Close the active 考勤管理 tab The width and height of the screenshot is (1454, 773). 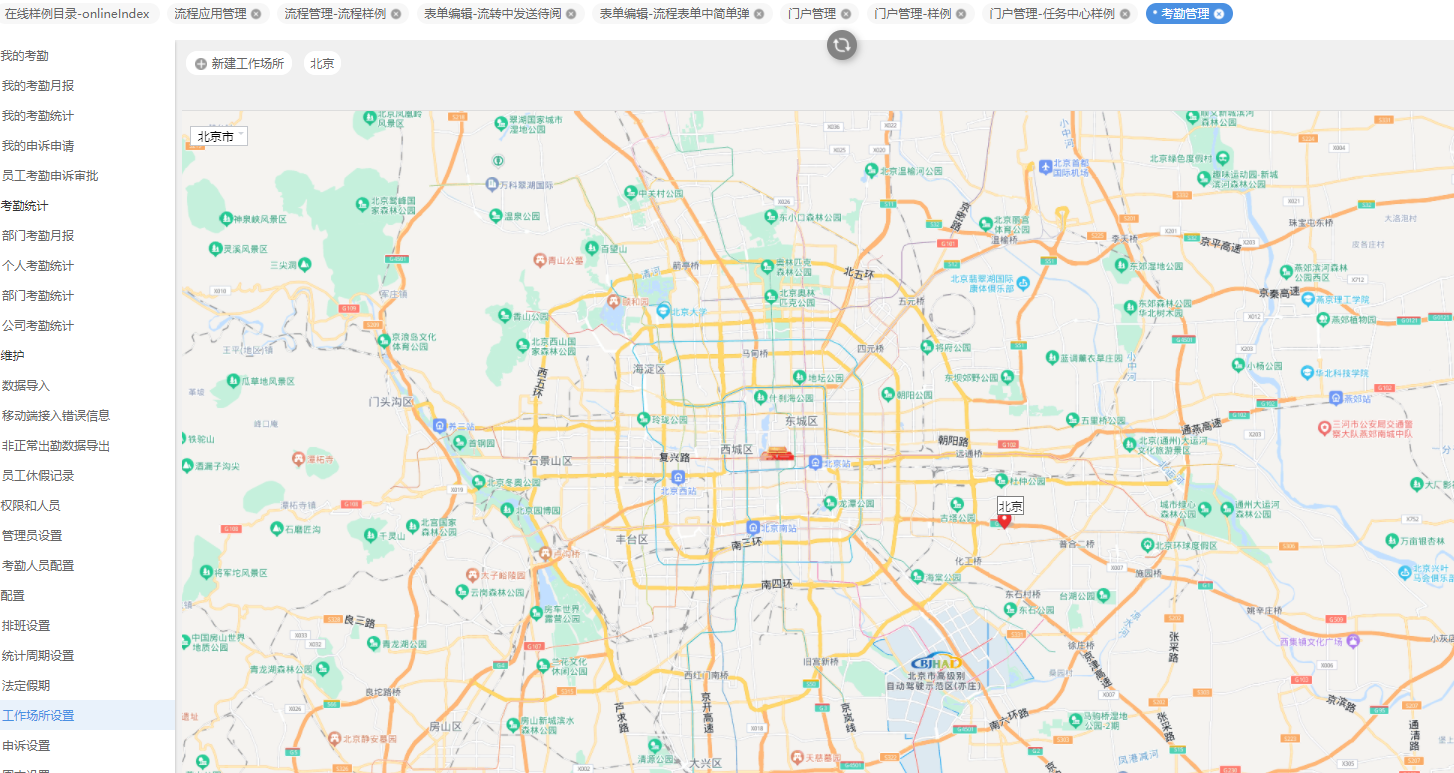[1219, 14]
